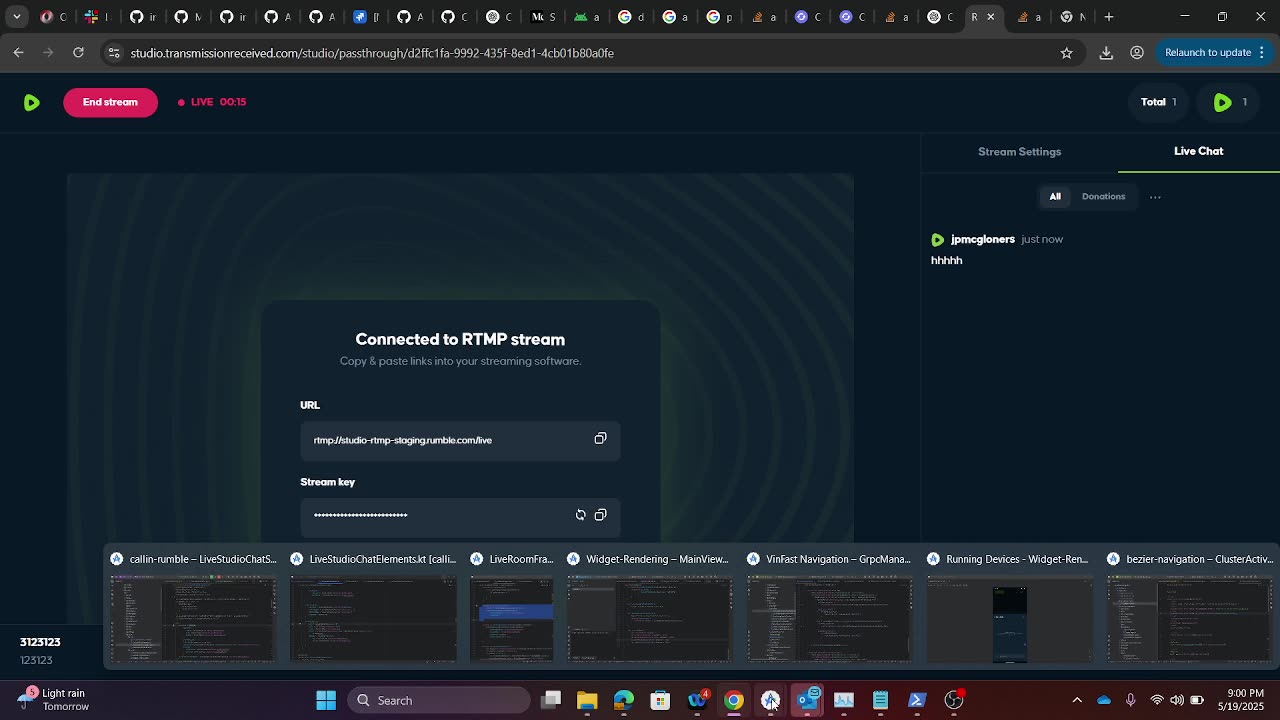Click the LIVE 00:15 indicator
1280x720 pixels.
point(212,102)
